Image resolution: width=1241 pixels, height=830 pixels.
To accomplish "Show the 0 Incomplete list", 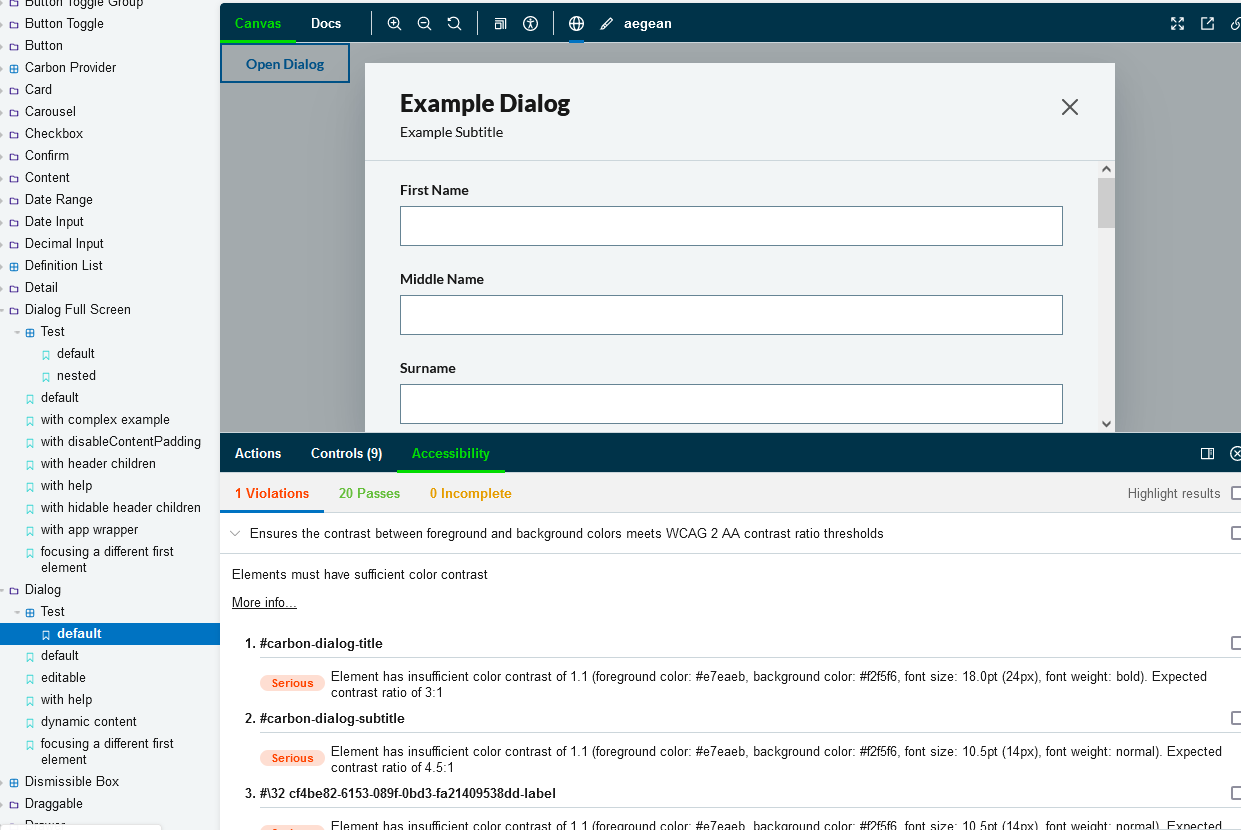I will pyautogui.click(x=471, y=493).
